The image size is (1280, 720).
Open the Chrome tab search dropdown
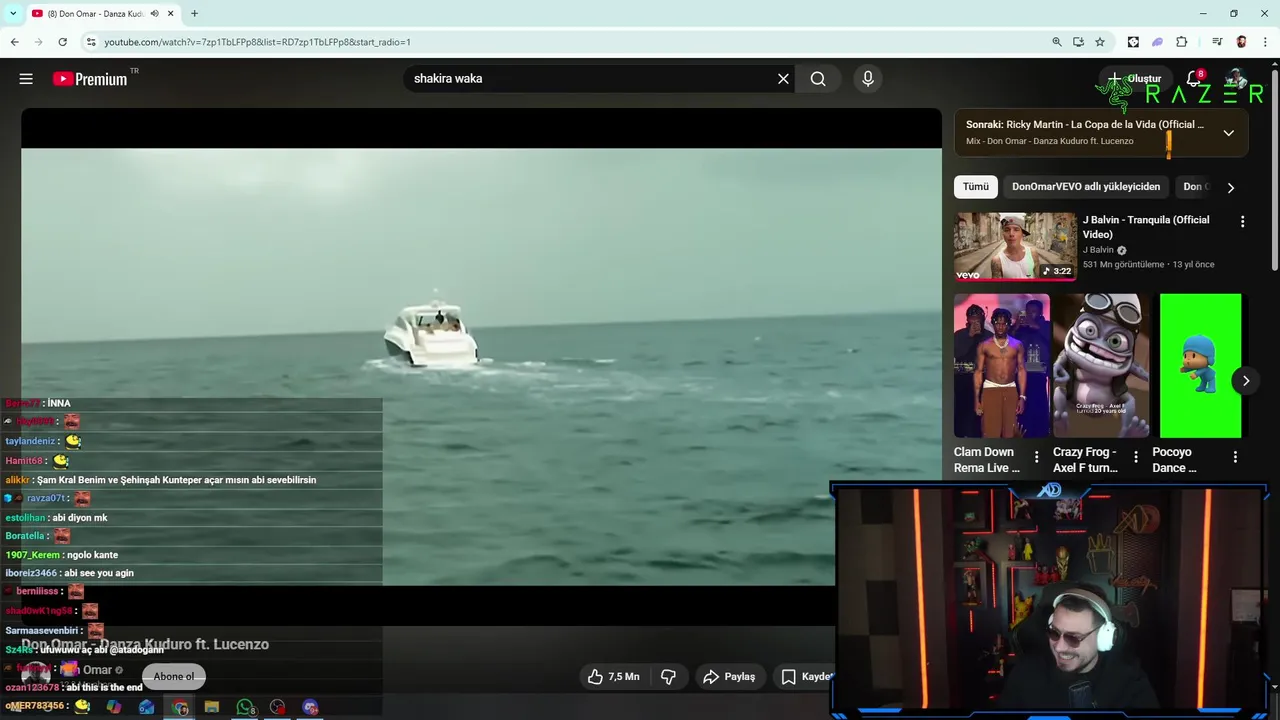tap(13, 14)
